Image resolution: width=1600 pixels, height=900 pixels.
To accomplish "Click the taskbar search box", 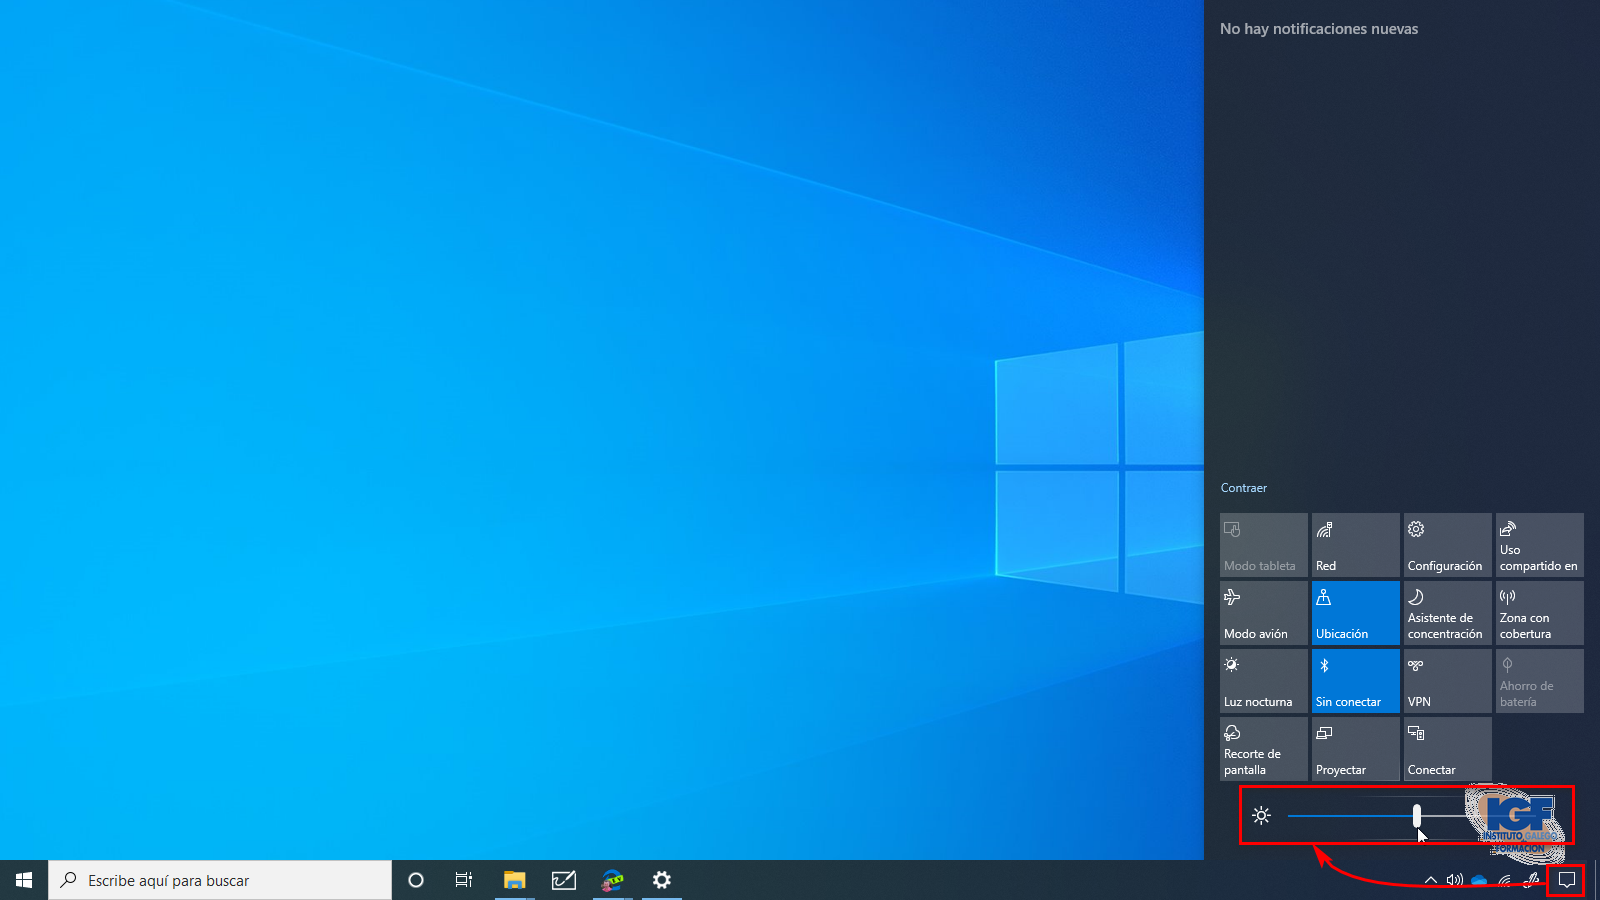I will pyautogui.click(x=220, y=880).
